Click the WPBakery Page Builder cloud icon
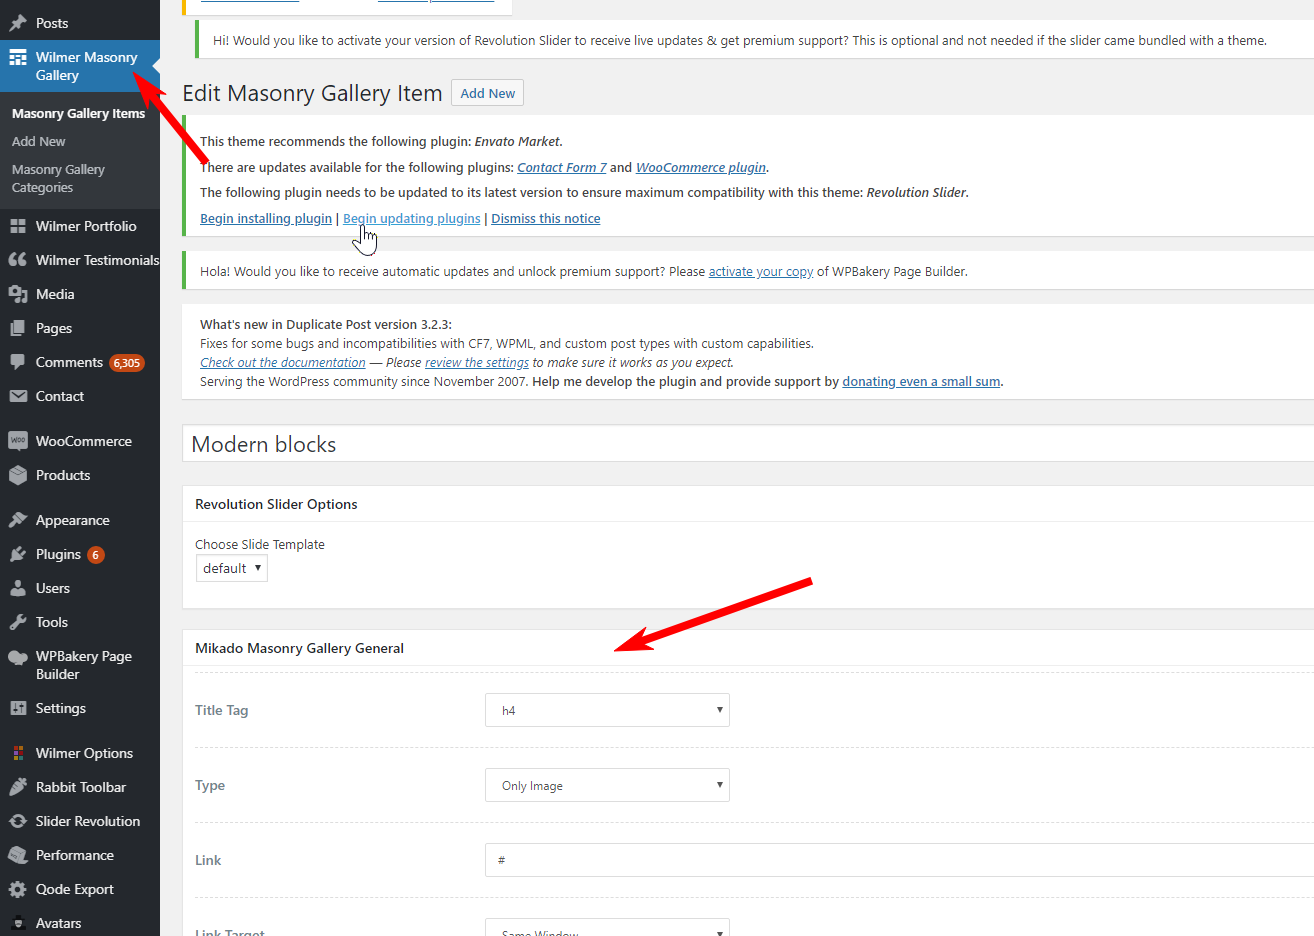Image resolution: width=1314 pixels, height=936 pixels. click(x=18, y=657)
